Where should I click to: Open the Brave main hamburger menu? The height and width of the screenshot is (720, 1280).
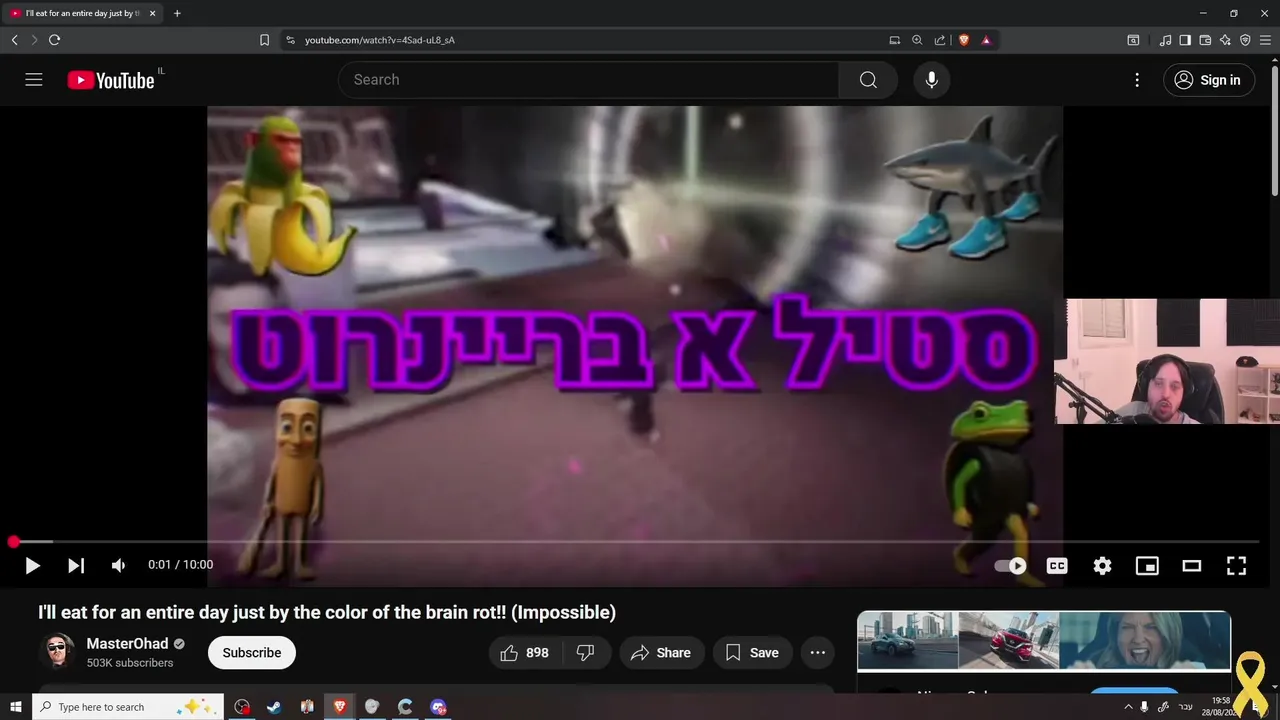(1265, 40)
